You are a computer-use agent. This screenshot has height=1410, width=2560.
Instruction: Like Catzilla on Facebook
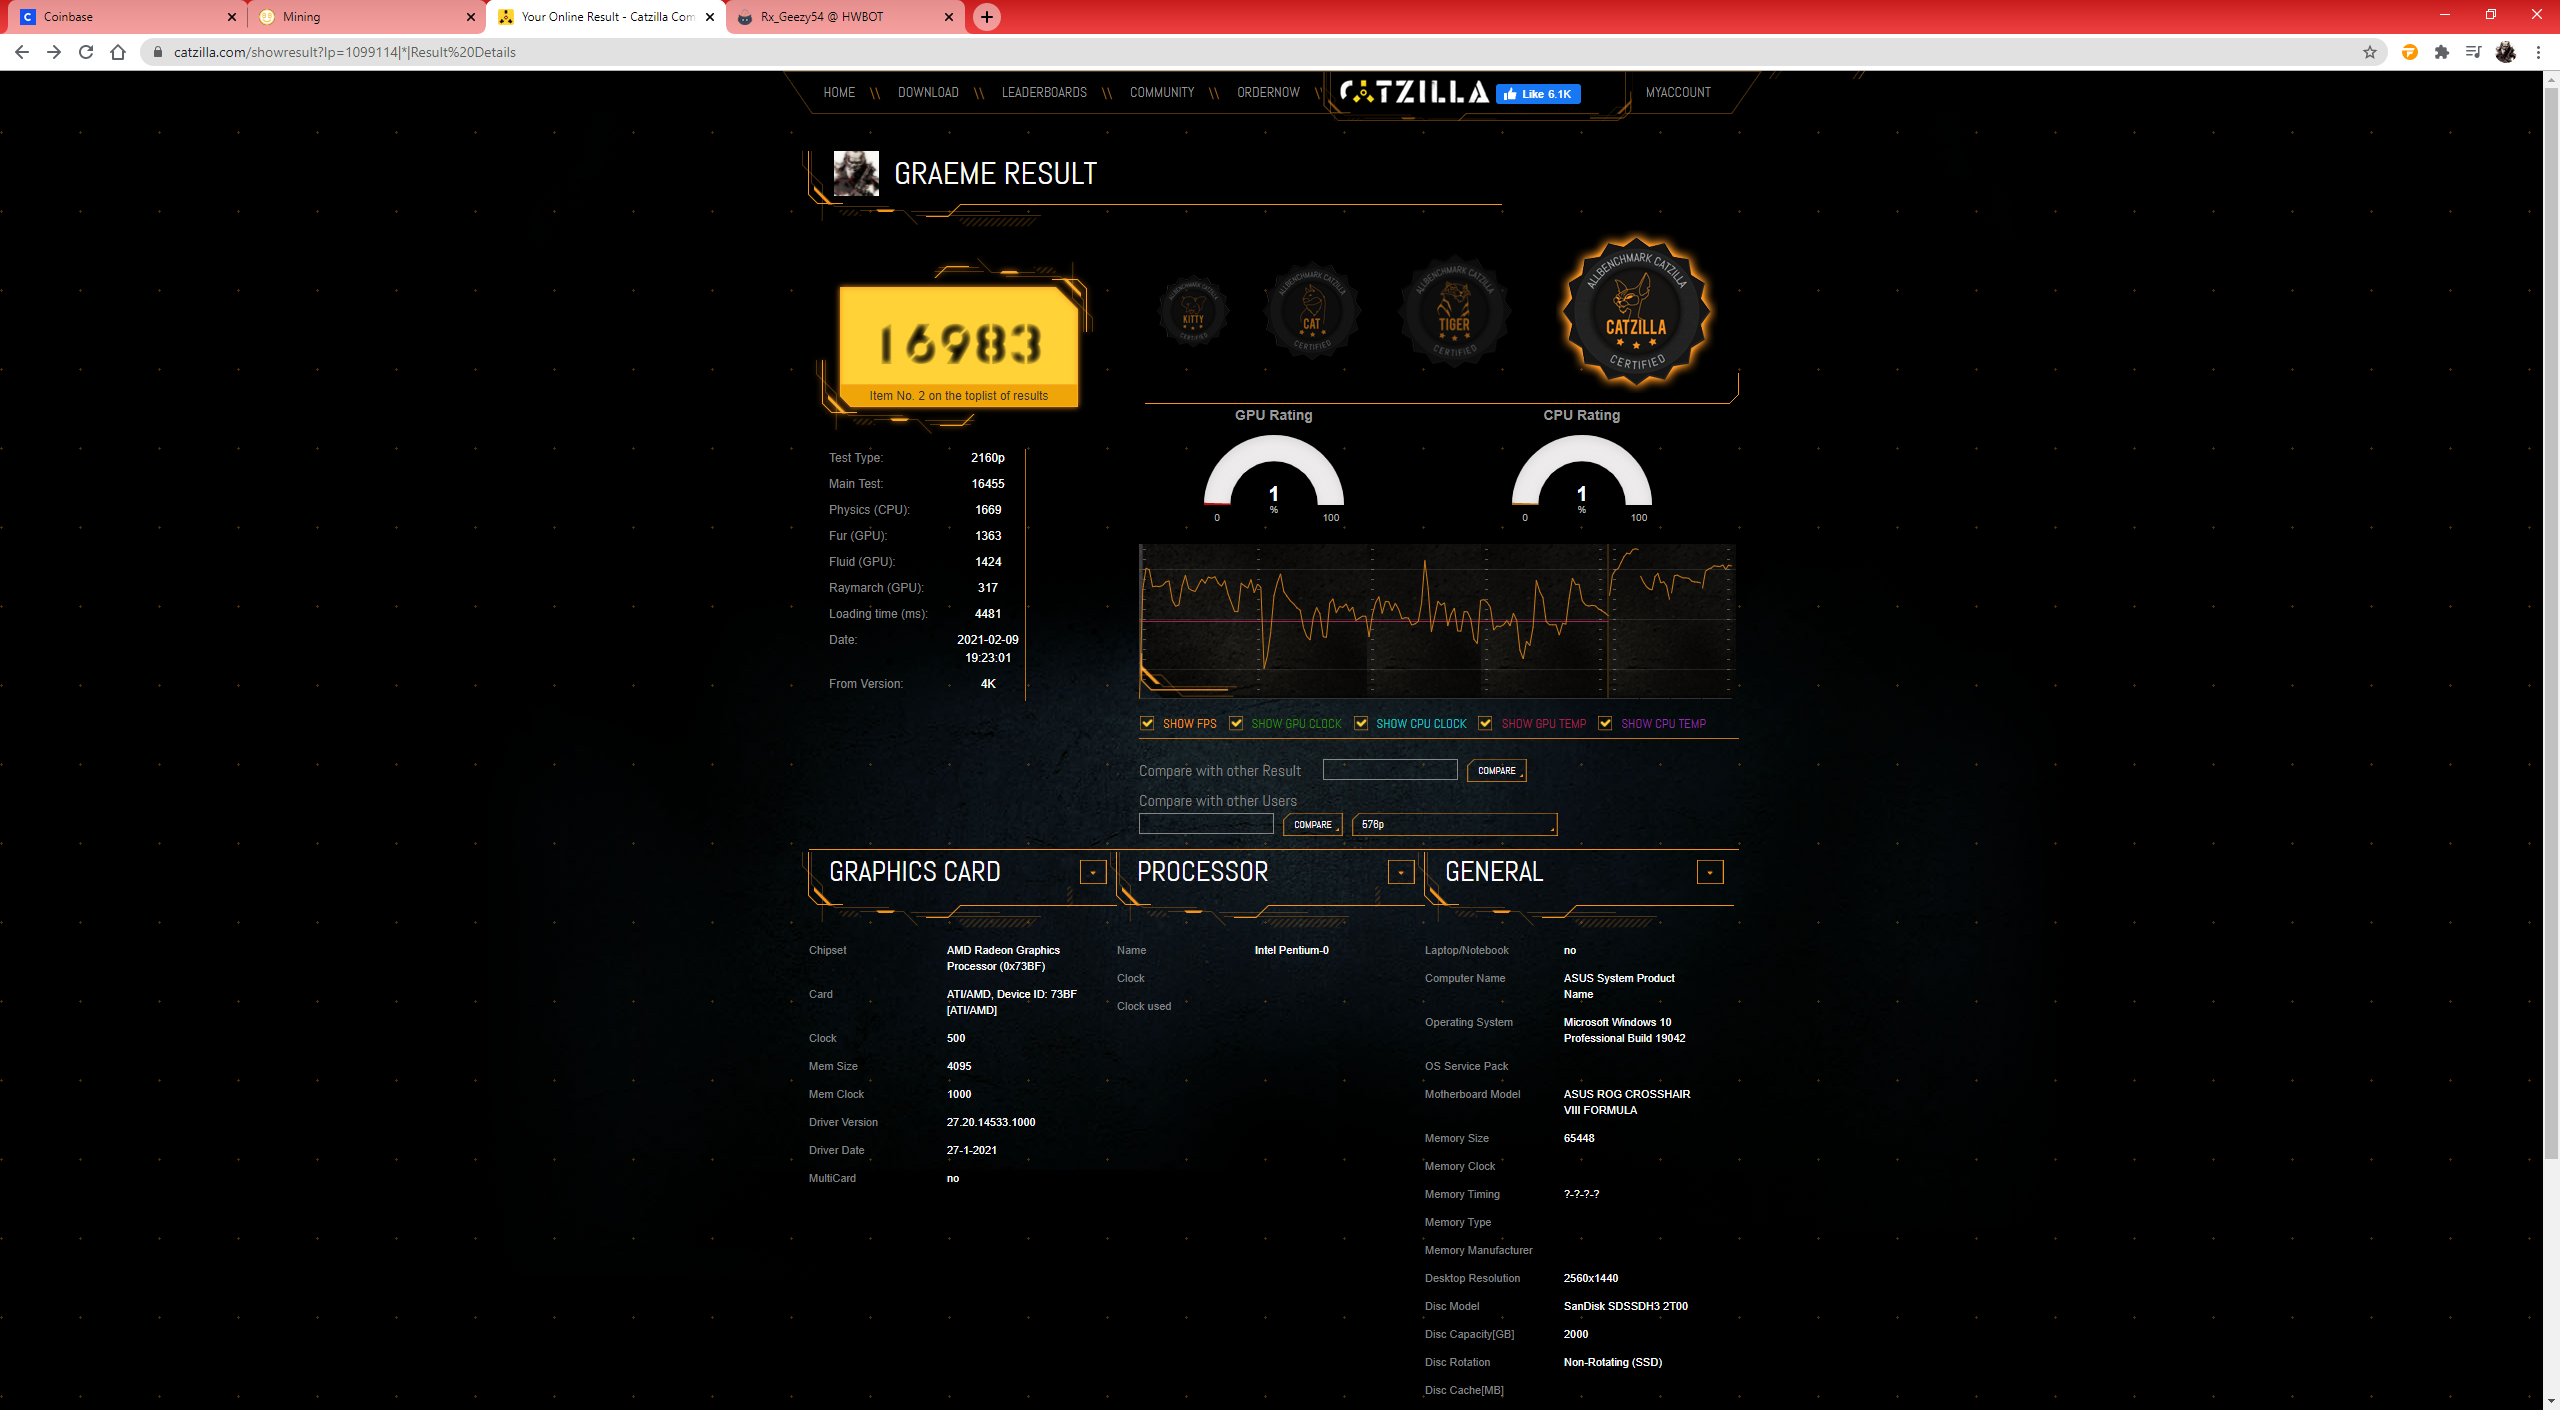point(1538,94)
